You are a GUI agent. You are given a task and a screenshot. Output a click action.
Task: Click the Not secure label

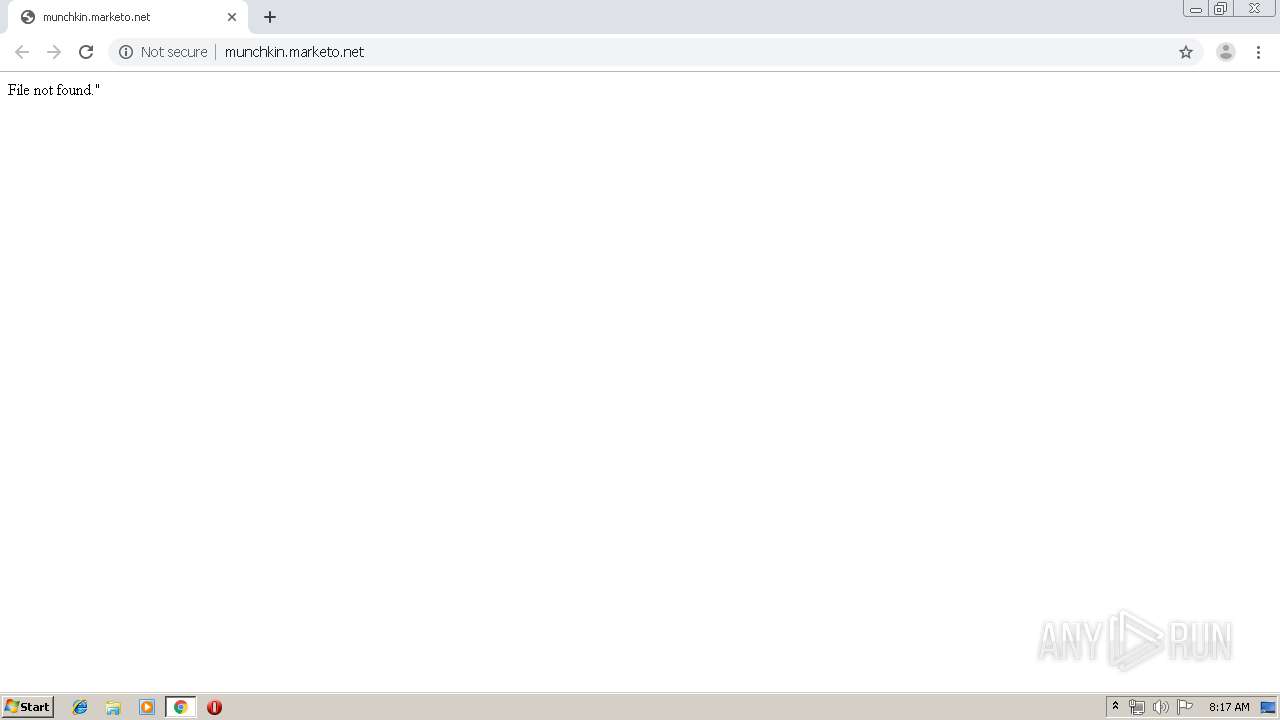point(174,52)
